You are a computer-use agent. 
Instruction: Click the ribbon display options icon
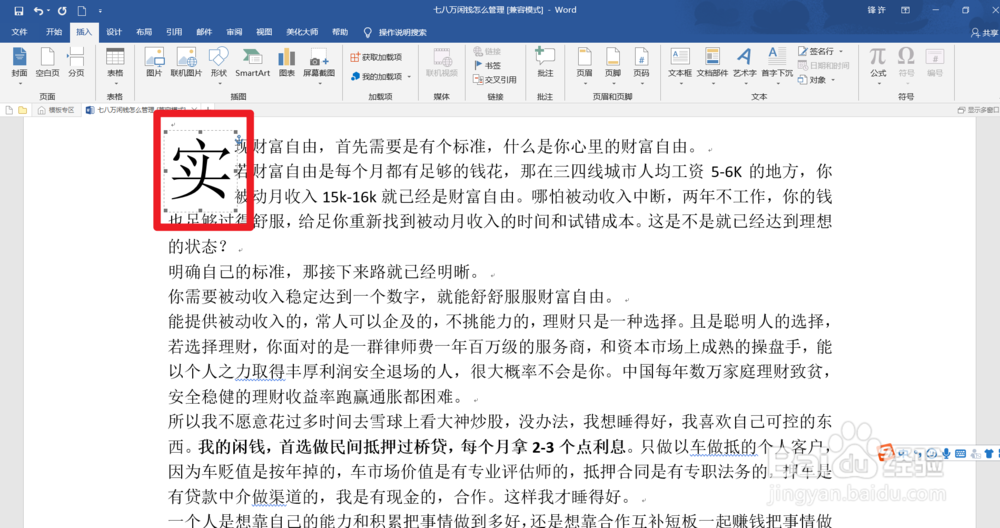[x=905, y=10]
